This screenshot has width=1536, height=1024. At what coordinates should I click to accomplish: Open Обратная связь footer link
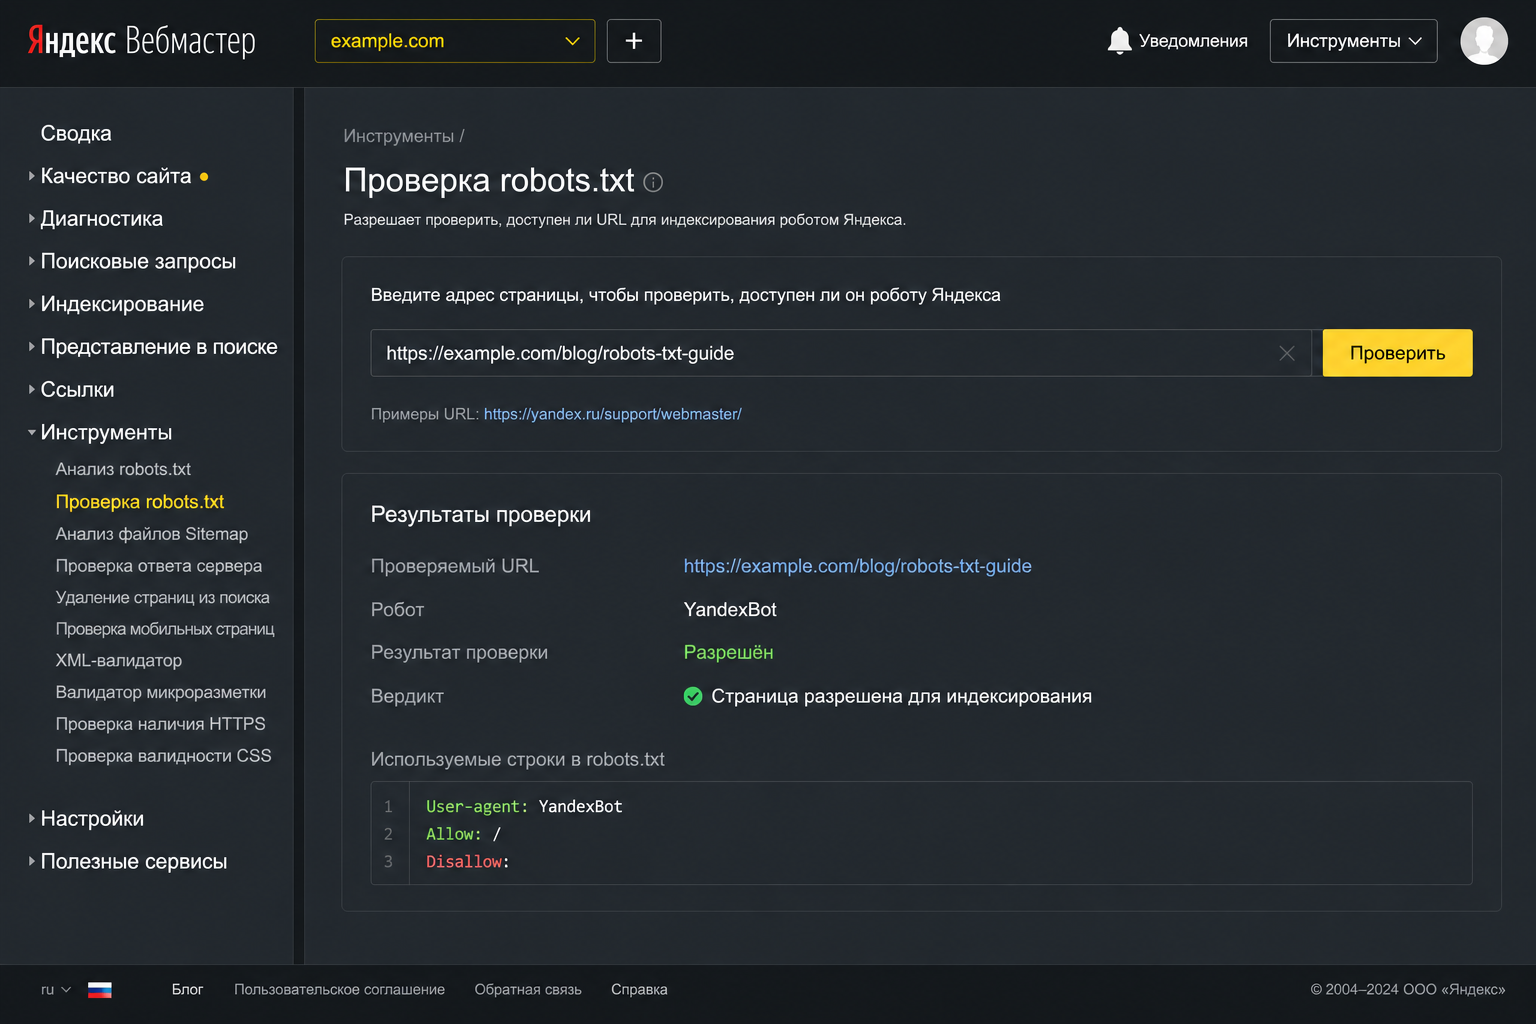coord(528,990)
